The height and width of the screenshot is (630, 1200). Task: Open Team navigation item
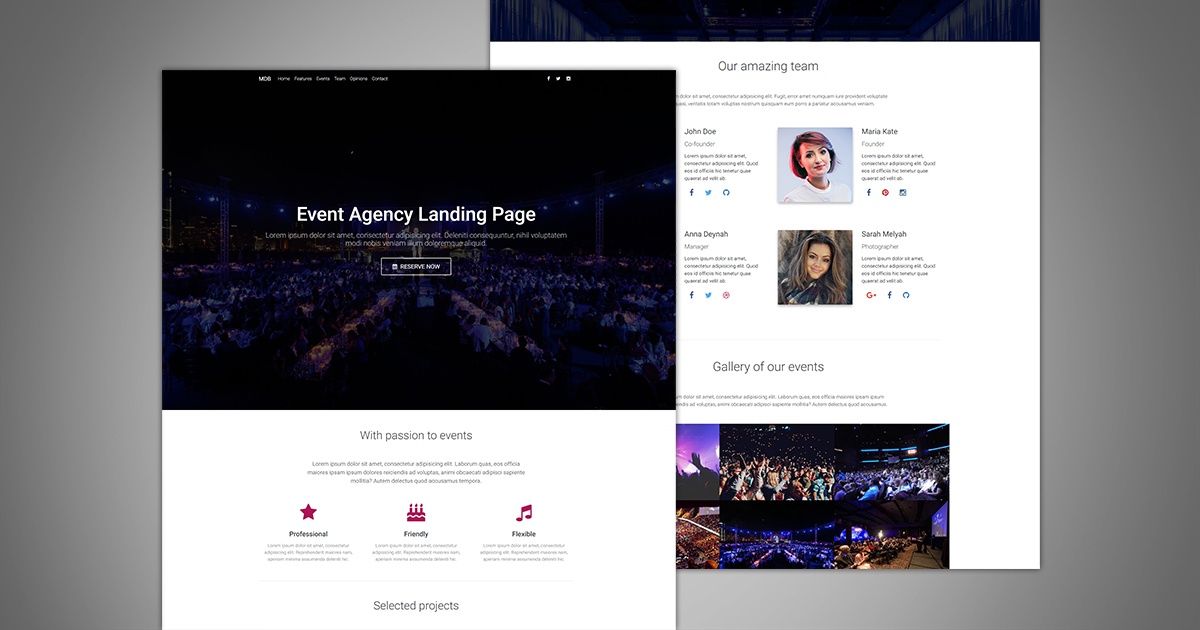pos(340,79)
